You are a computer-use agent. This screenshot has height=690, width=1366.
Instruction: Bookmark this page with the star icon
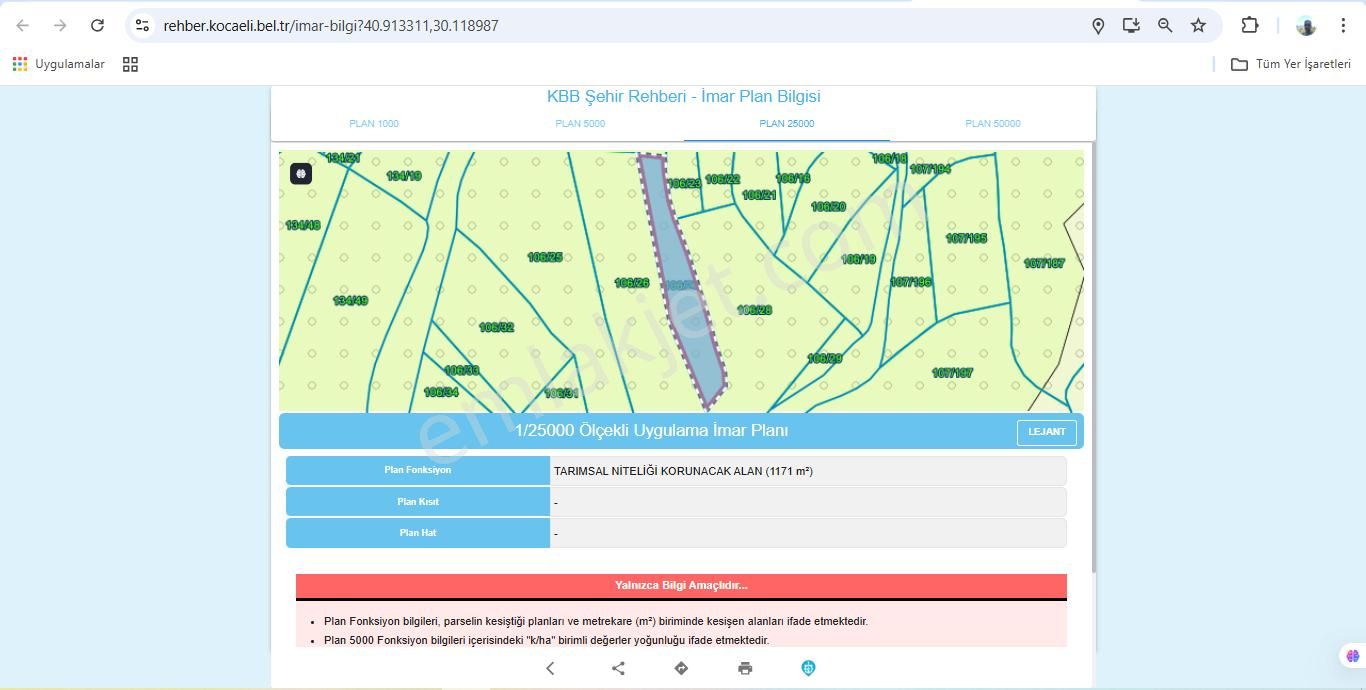(x=1198, y=26)
